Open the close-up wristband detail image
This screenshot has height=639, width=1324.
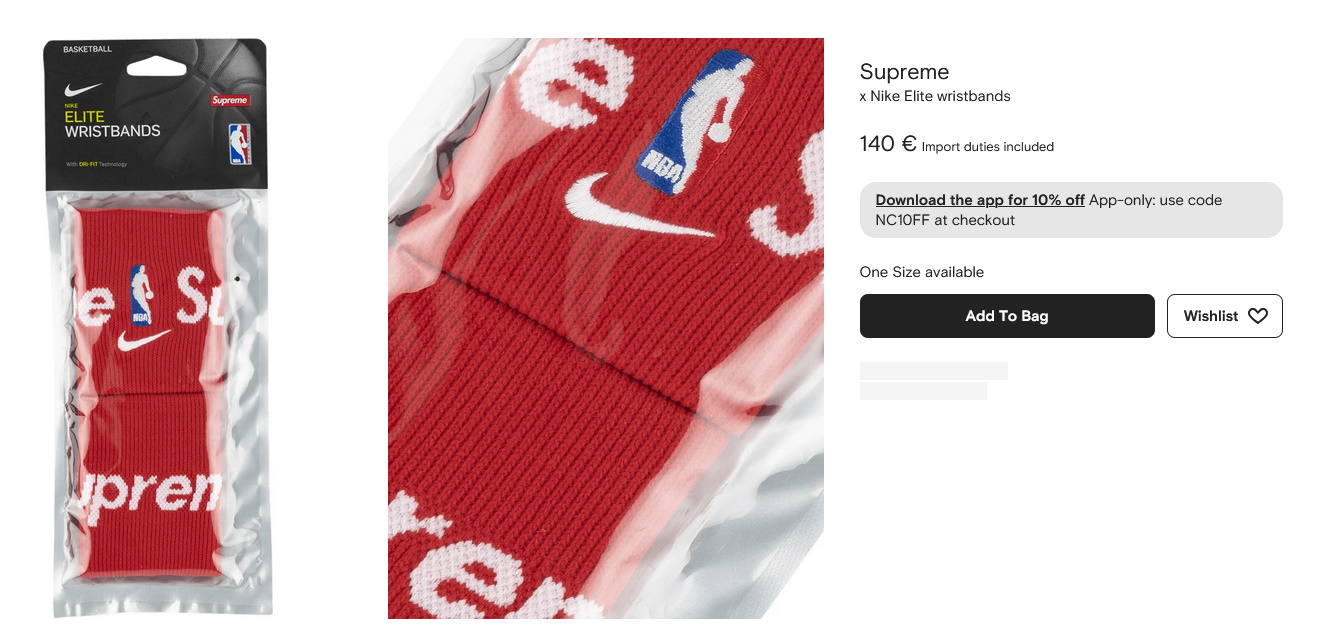point(606,328)
